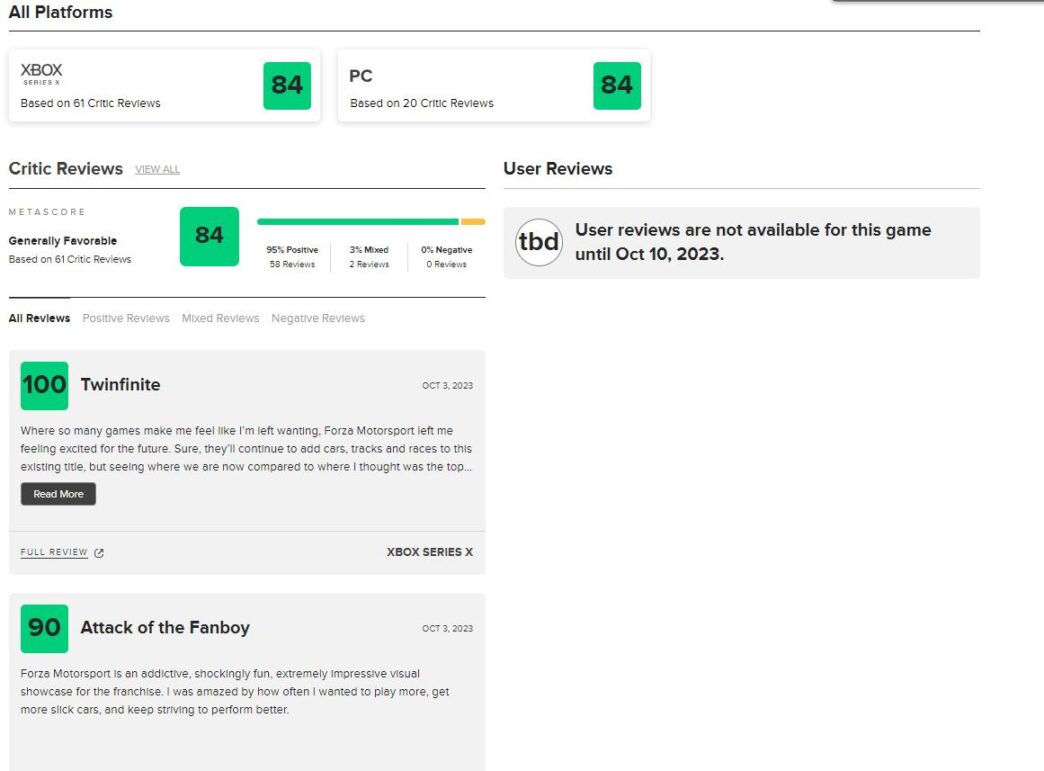Viewport: 1044px width, 771px height.
Task: Click the '58 Reviews' count text
Action: 292,264
